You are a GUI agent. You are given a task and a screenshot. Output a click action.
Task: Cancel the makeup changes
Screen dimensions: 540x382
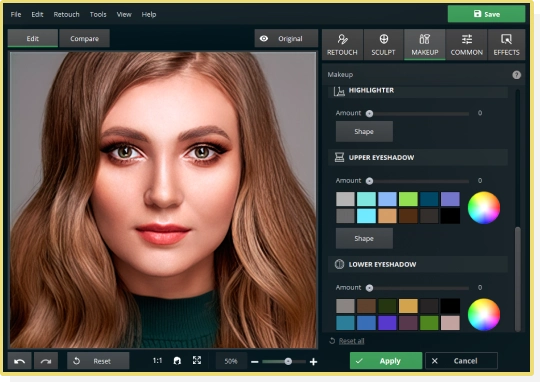coord(461,361)
